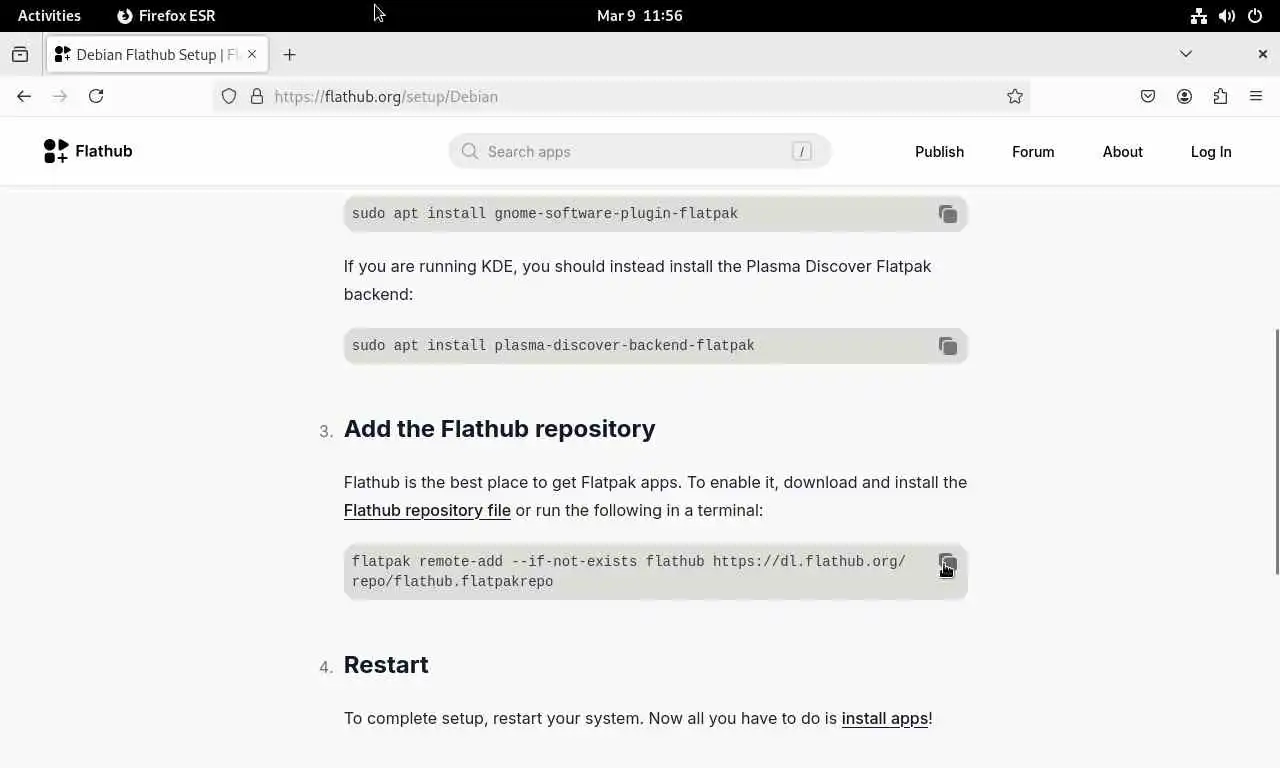The image size is (1280, 768).
Task: Copy the gnome-software-plugin-flatpak command
Action: coord(947,214)
